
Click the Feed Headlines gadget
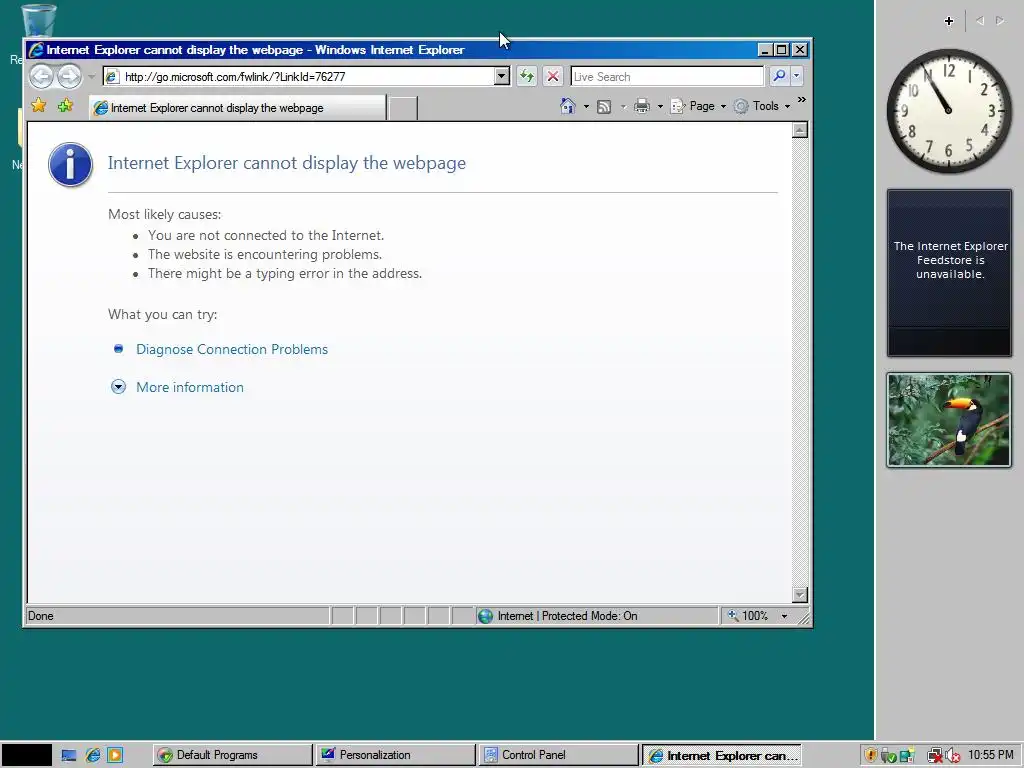(x=949, y=273)
